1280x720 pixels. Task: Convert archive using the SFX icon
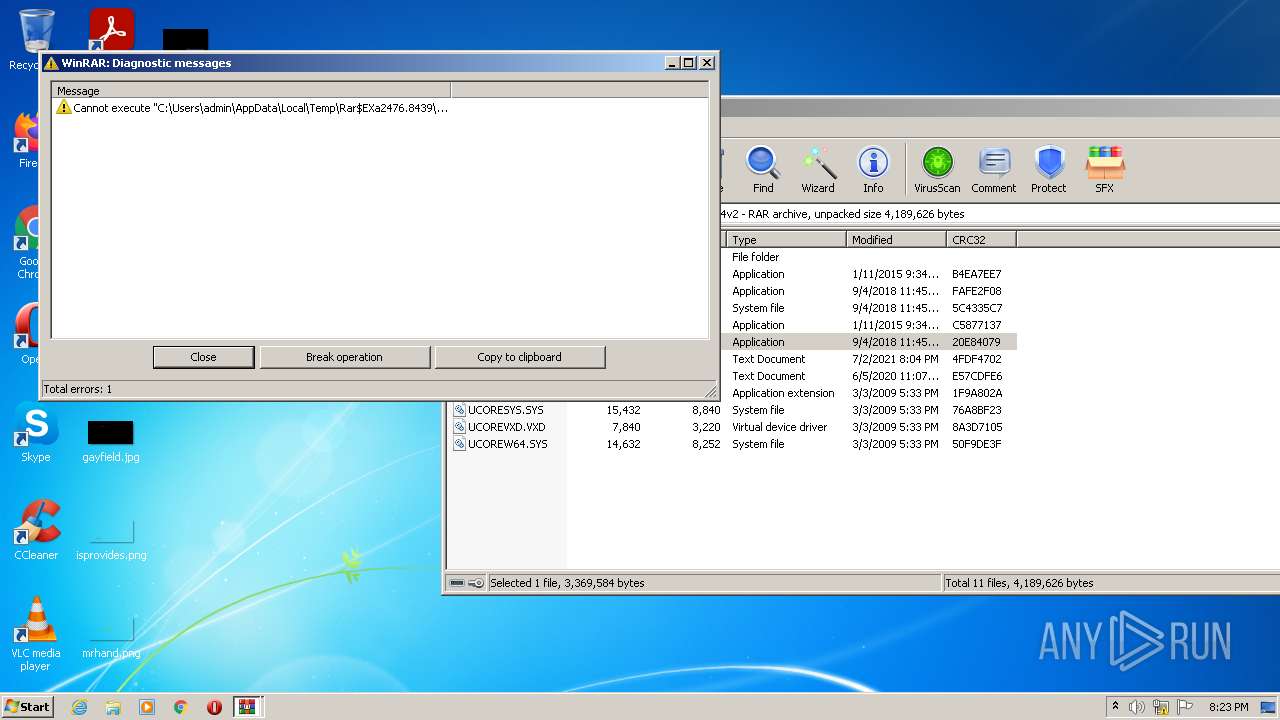pyautogui.click(x=1104, y=169)
